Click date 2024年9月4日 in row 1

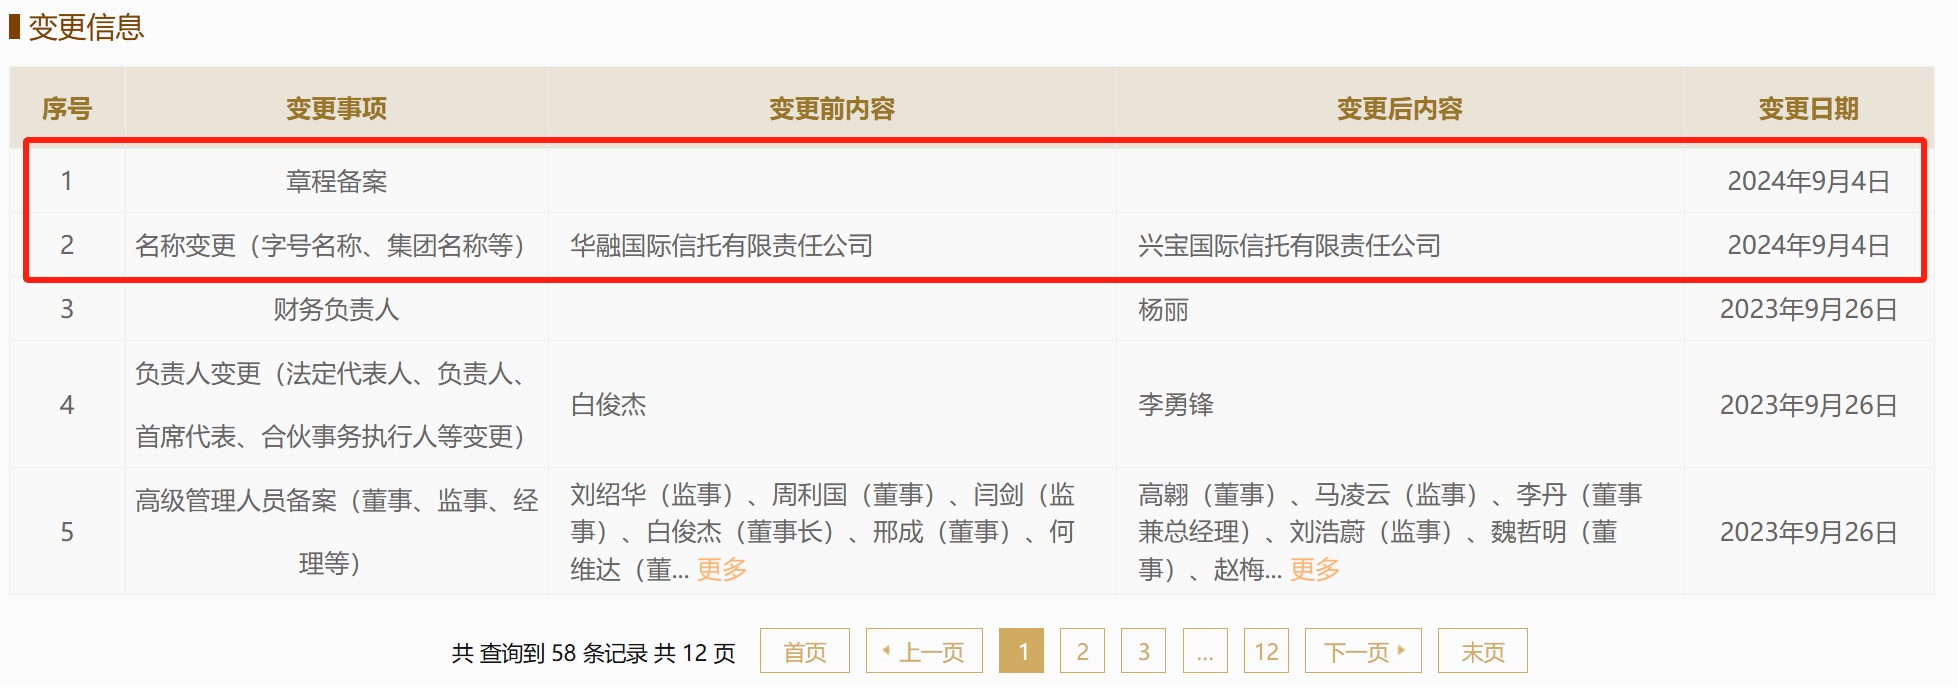1809,181
